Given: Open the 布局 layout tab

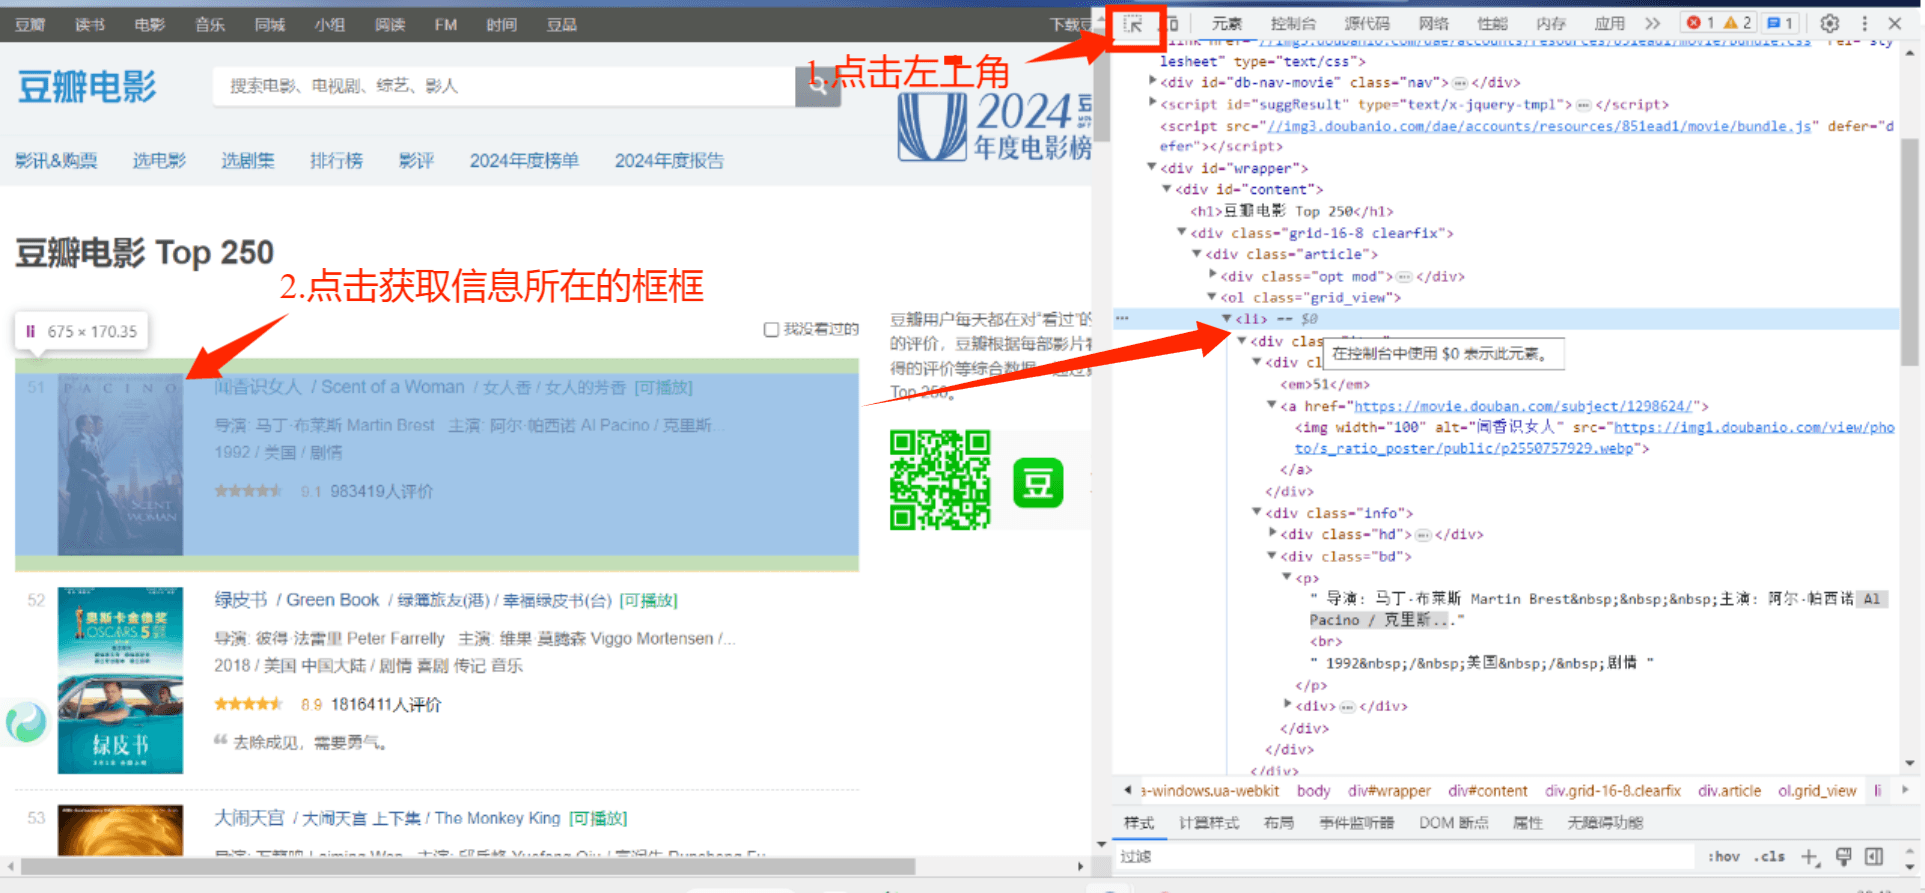Looking at the screenshot, I should (1279, 823).
